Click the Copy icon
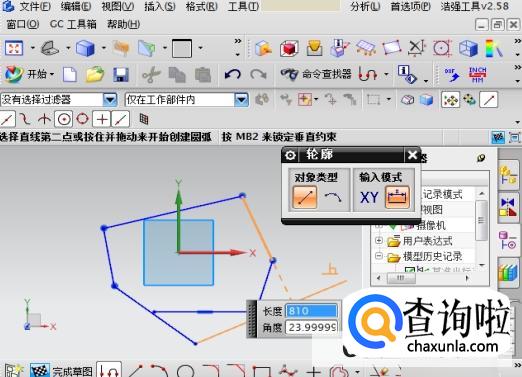This screenshot has width=522, height=377. [177, 74]
